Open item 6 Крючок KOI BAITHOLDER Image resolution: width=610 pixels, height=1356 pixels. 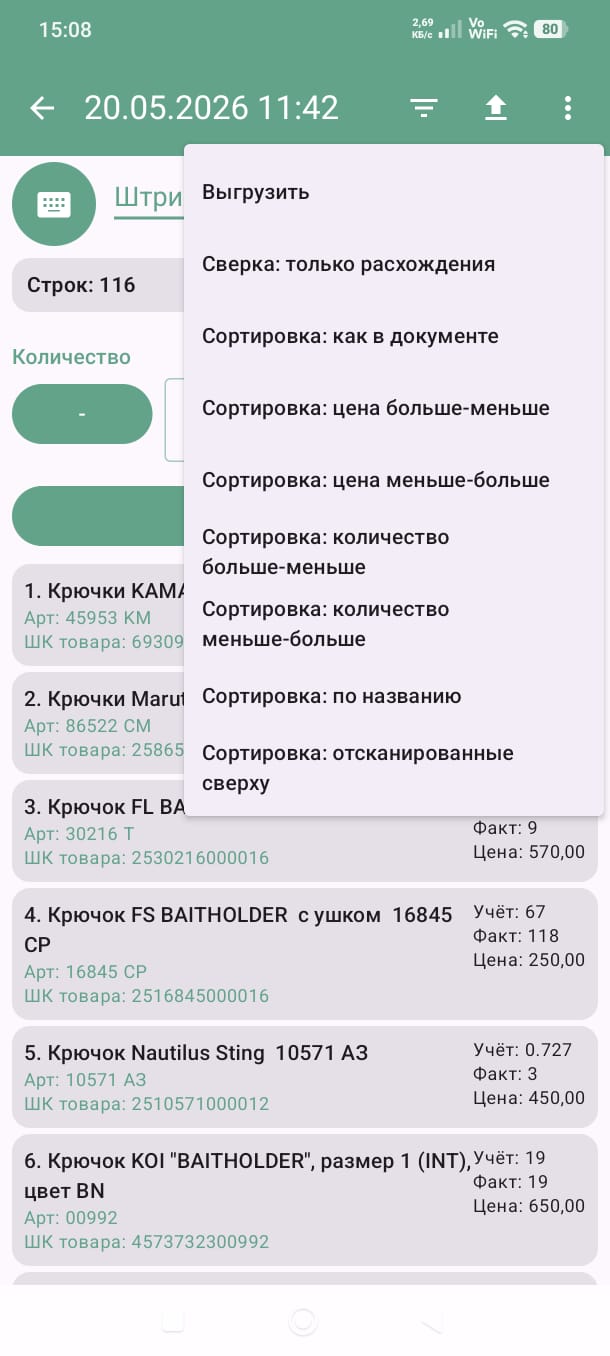pyautogui.click(x=305, y=1200)
